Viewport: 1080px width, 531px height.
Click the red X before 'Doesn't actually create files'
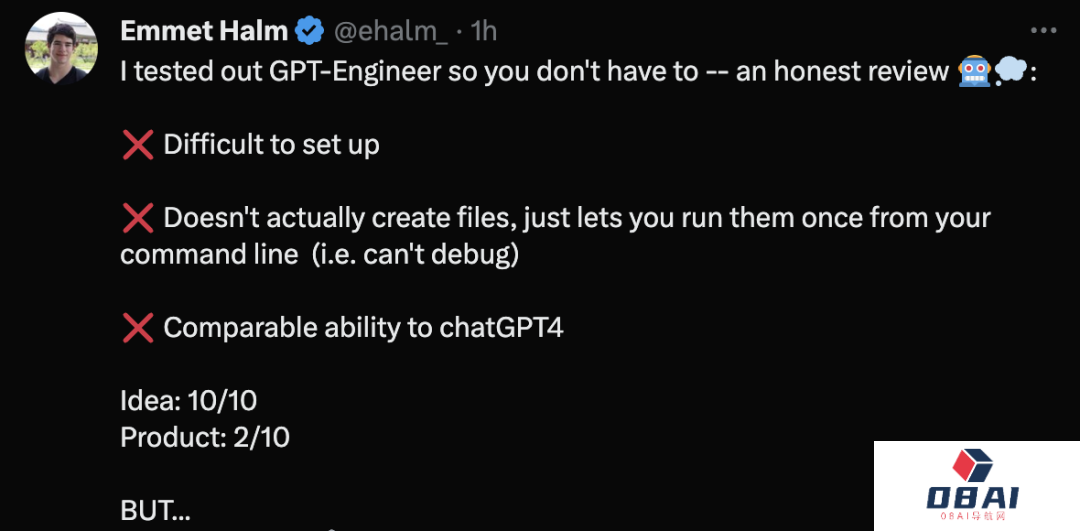coord(137,218)
